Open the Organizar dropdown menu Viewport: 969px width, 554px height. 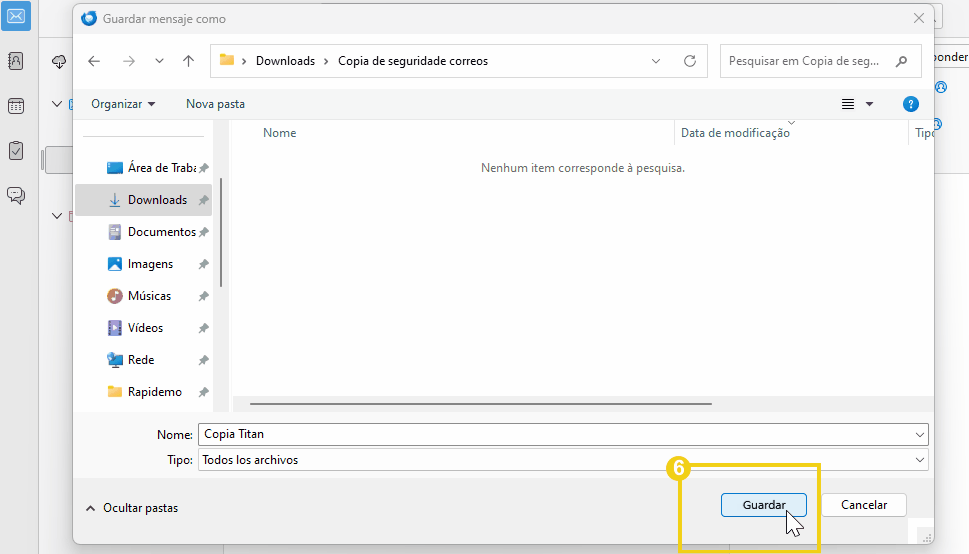coord(123,104)
